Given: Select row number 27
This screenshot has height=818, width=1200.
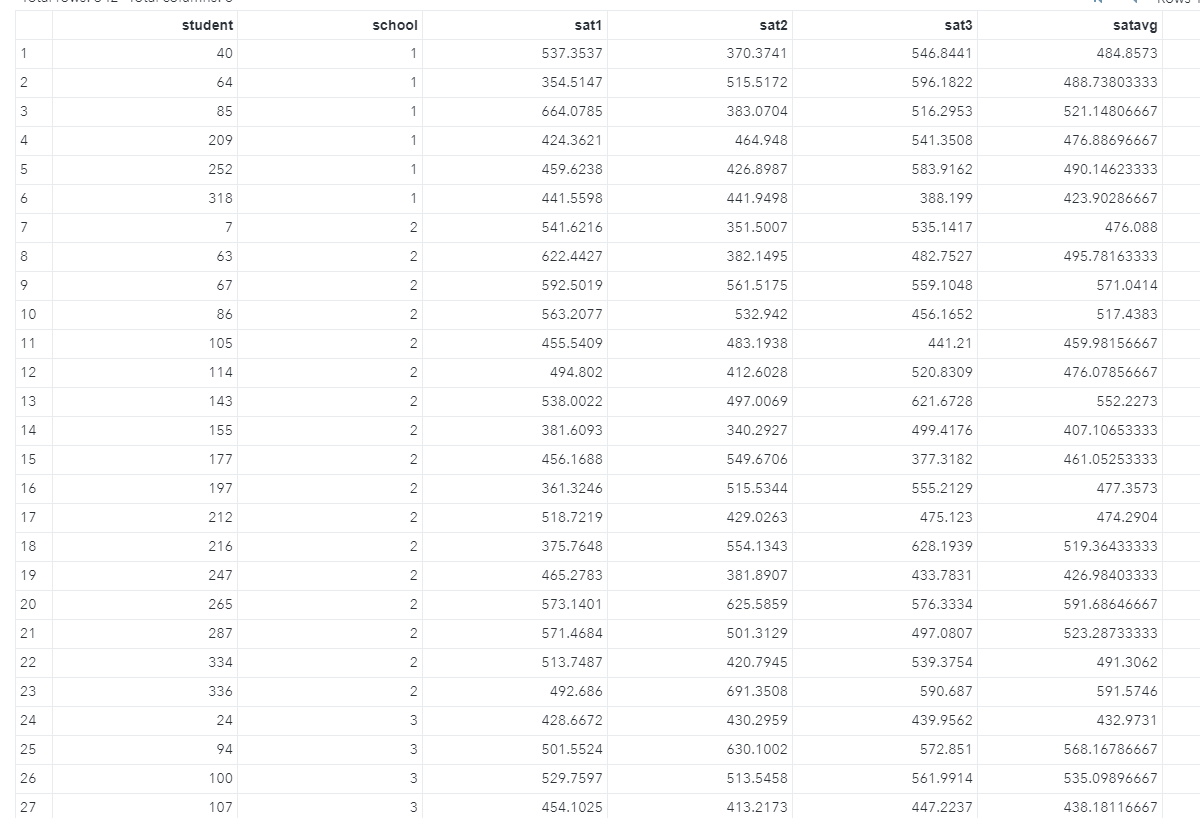Looking at the screenshot, I should tap(28, 807).
